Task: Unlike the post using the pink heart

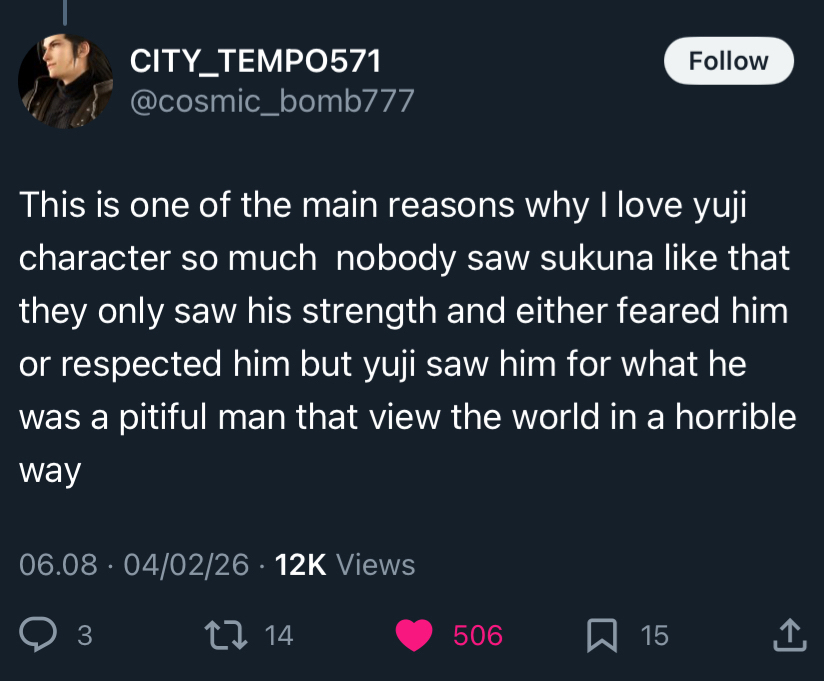Action: pos(413,635)
